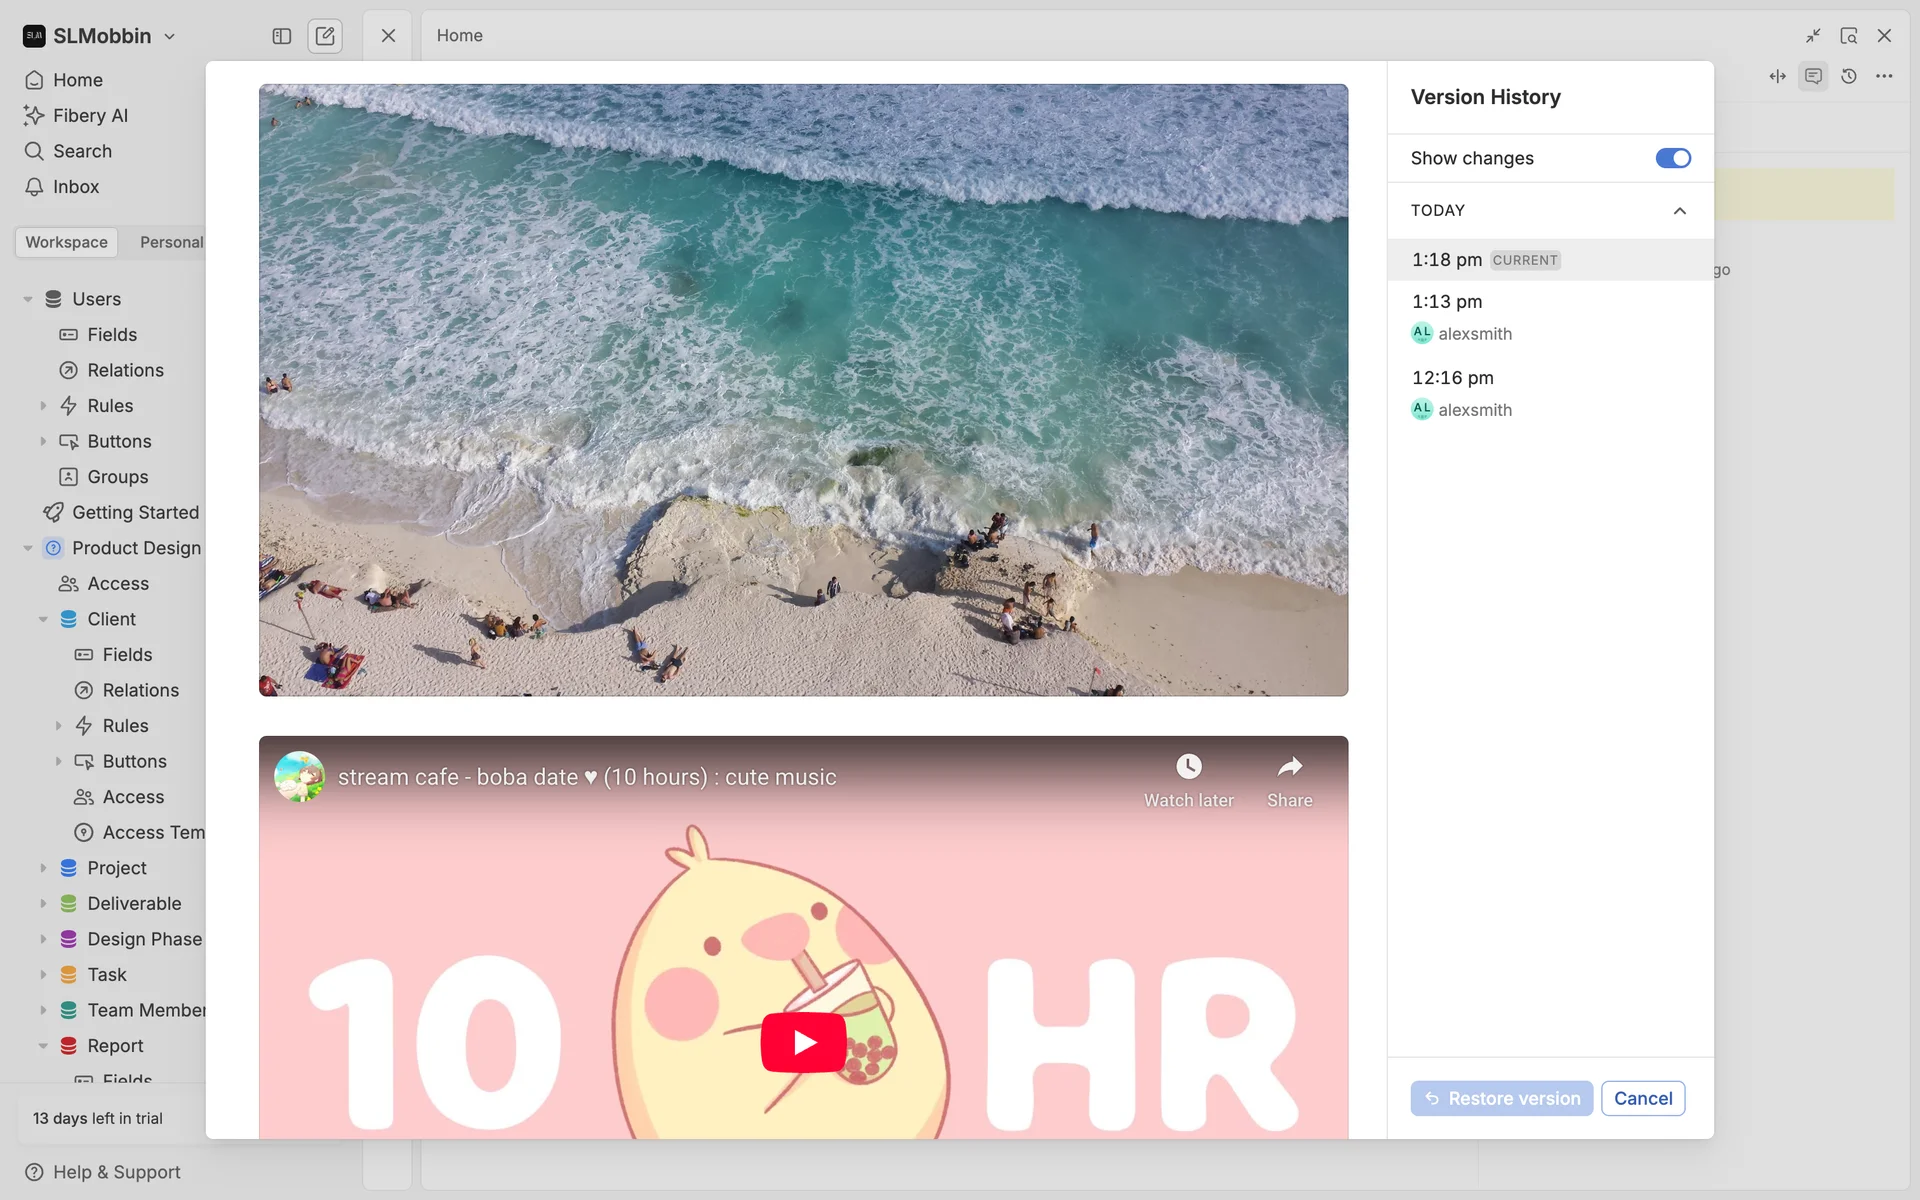Screen dimensions: 1920x1200
Task: Play the stream cafe YouTube video
Action: [x=803, y=1042]
